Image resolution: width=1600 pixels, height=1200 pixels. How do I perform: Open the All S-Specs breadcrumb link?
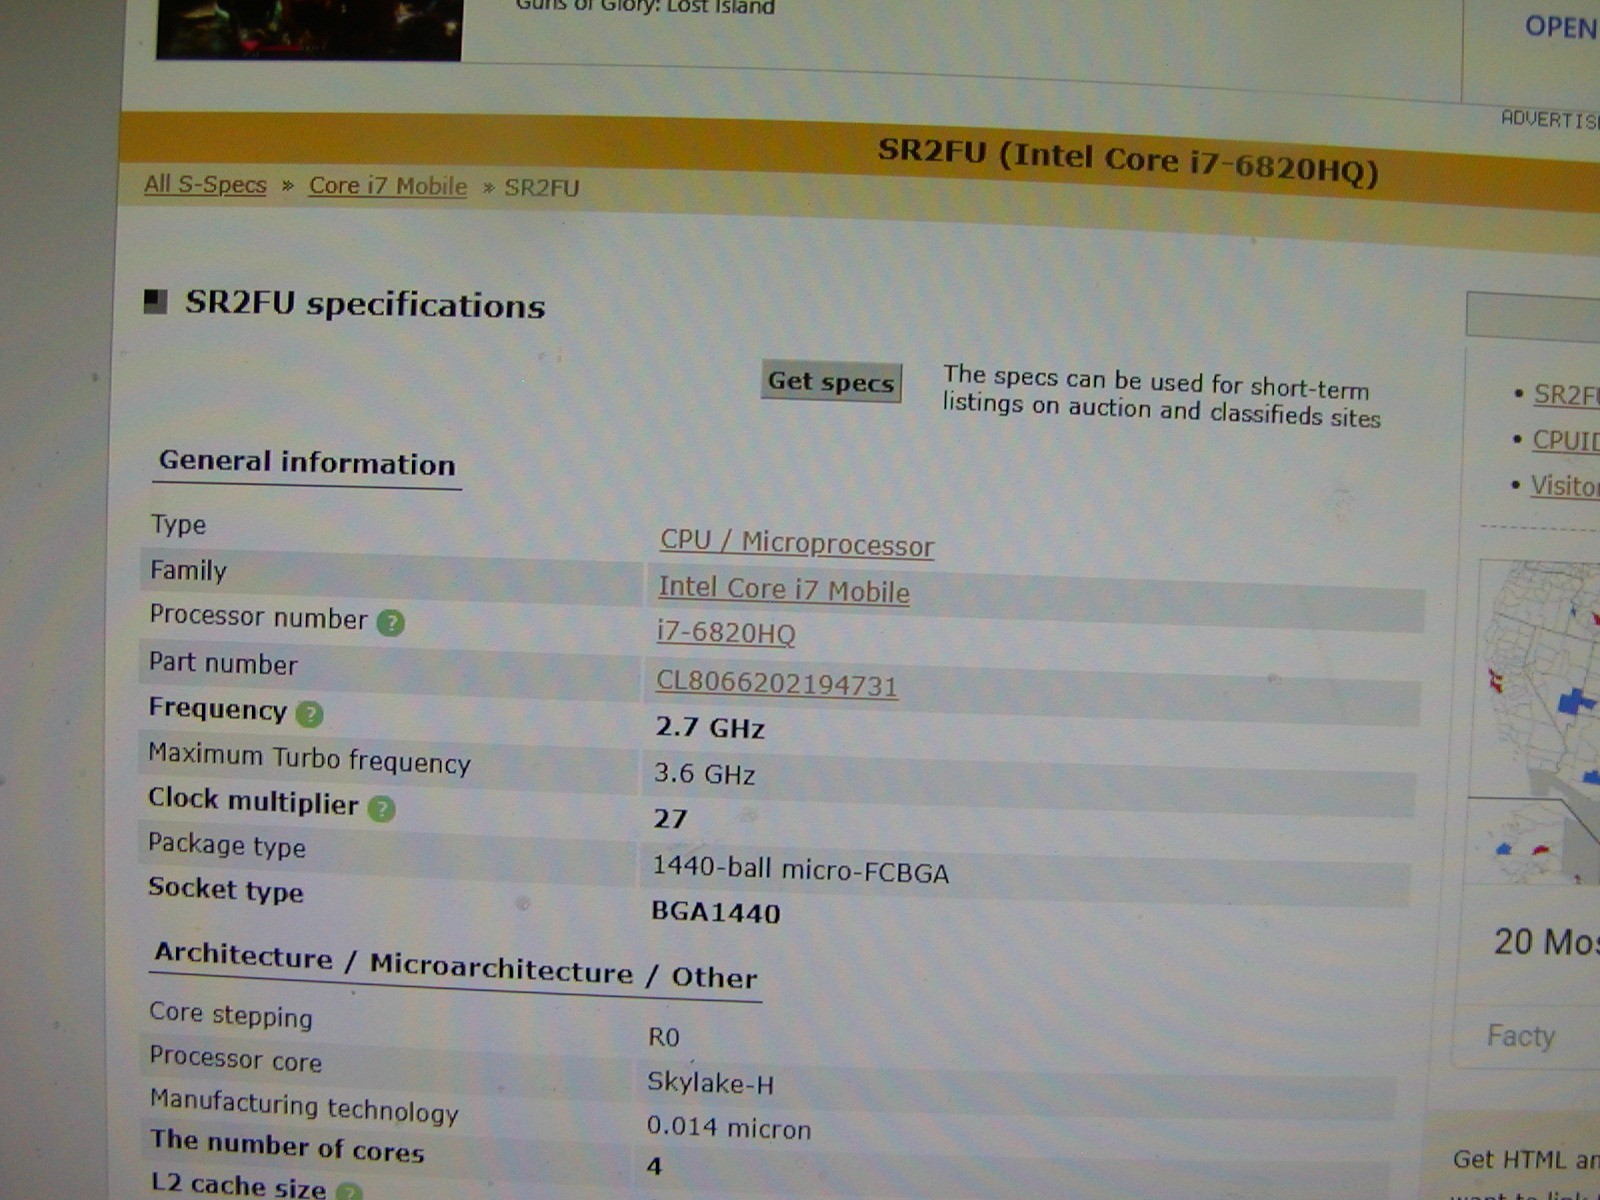coord(205,185)
